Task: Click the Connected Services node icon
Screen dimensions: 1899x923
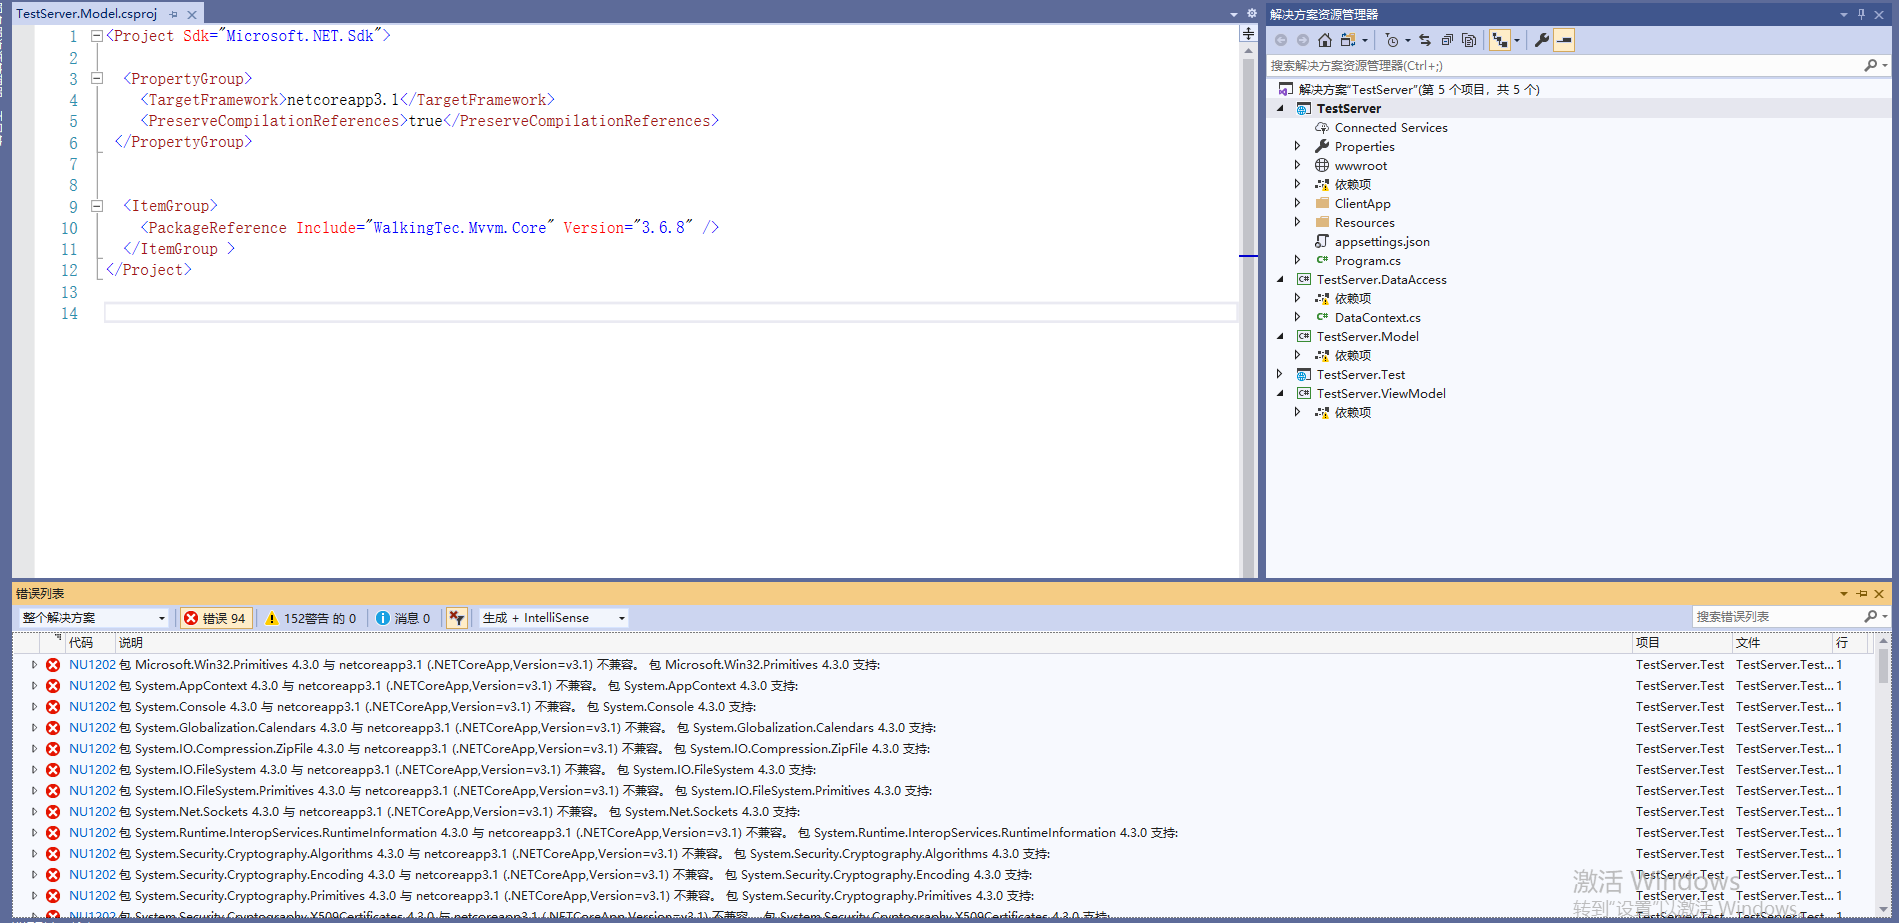Action: pos(1321,127)
